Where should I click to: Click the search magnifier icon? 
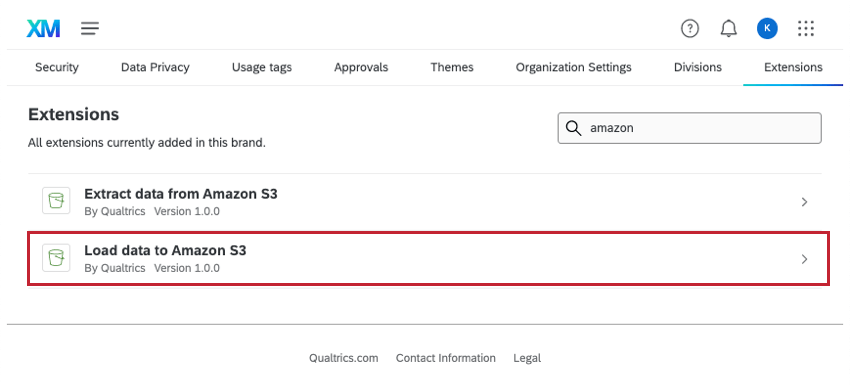(574, 128)
